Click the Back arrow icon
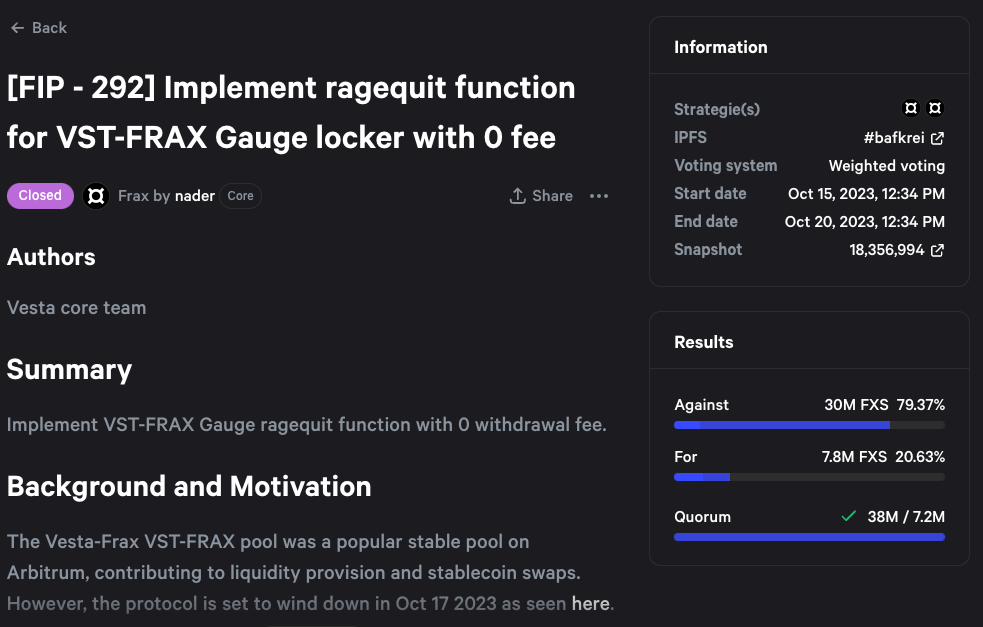The image size is (983, 627). (17, 28)
